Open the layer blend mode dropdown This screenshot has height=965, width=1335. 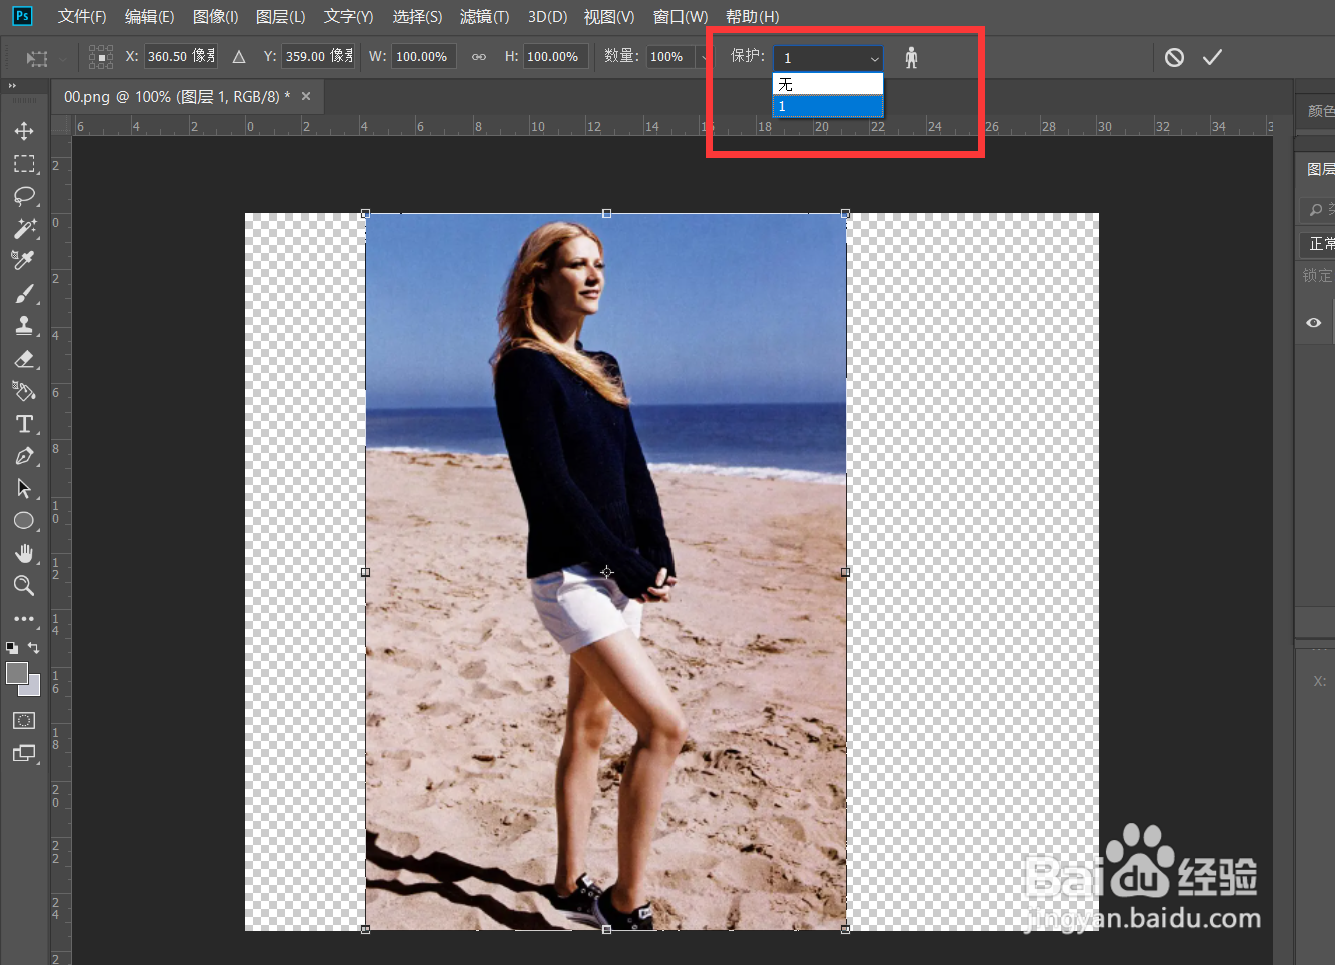point(1317,243)
